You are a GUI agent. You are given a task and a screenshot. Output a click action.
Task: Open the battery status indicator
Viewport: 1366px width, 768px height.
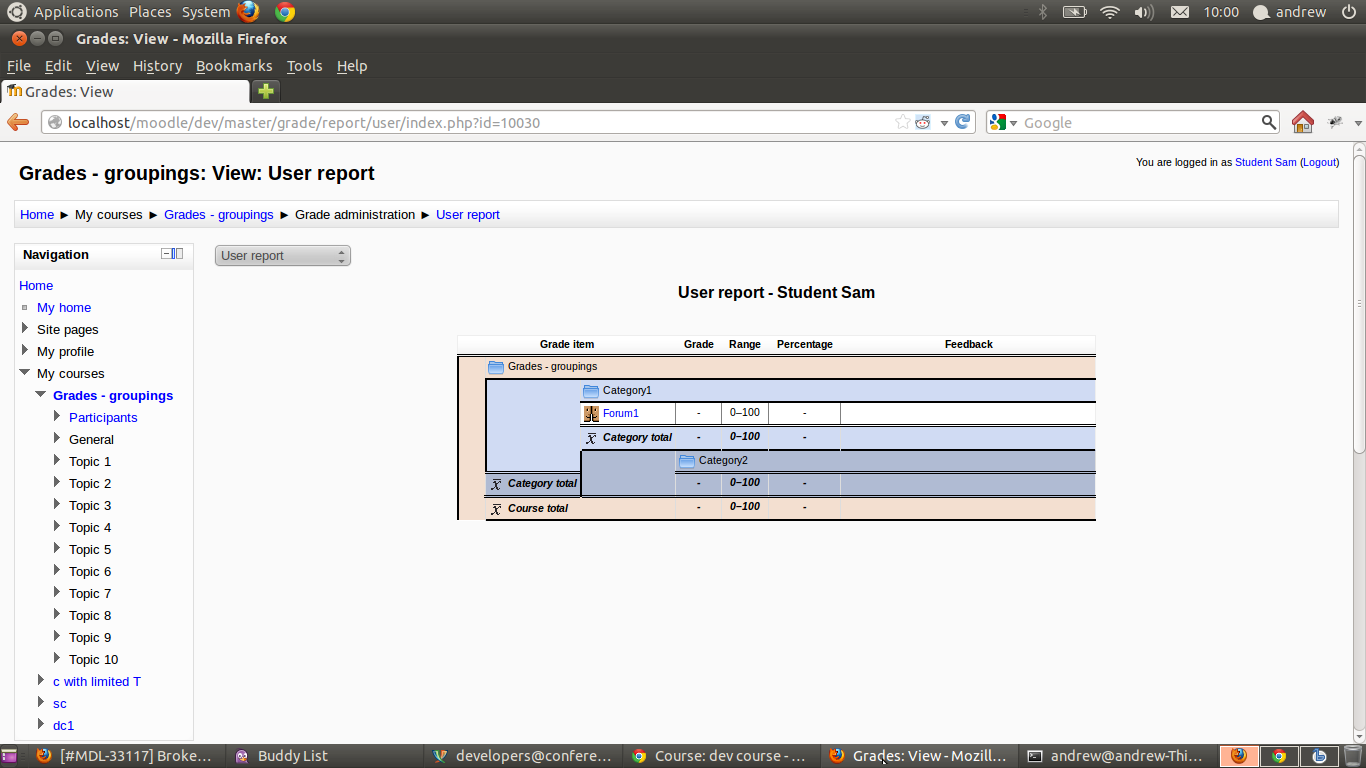point(1074,12)
